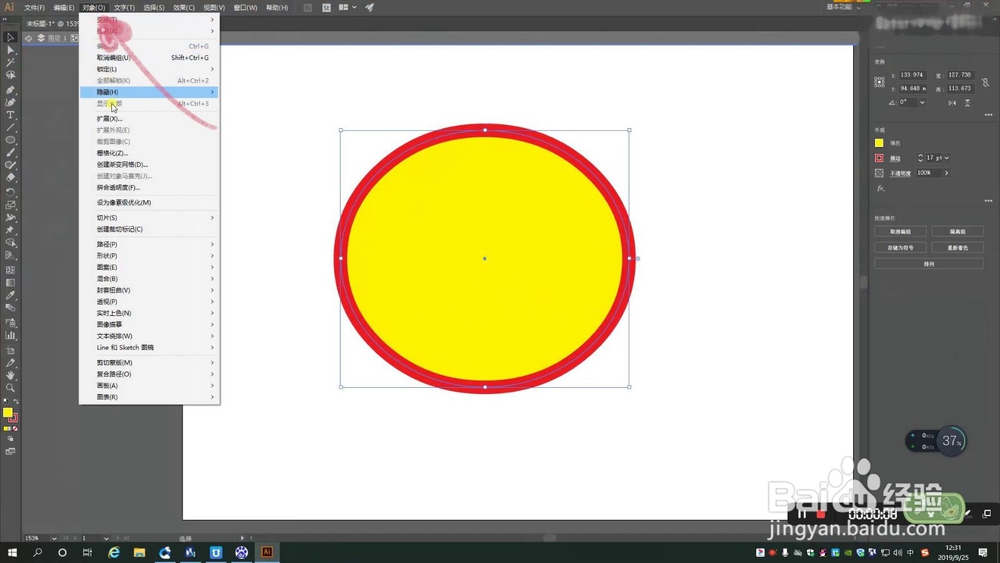Expand the Hide submenu item
This screenshot has height=563, width=1000.
(149, 92)
